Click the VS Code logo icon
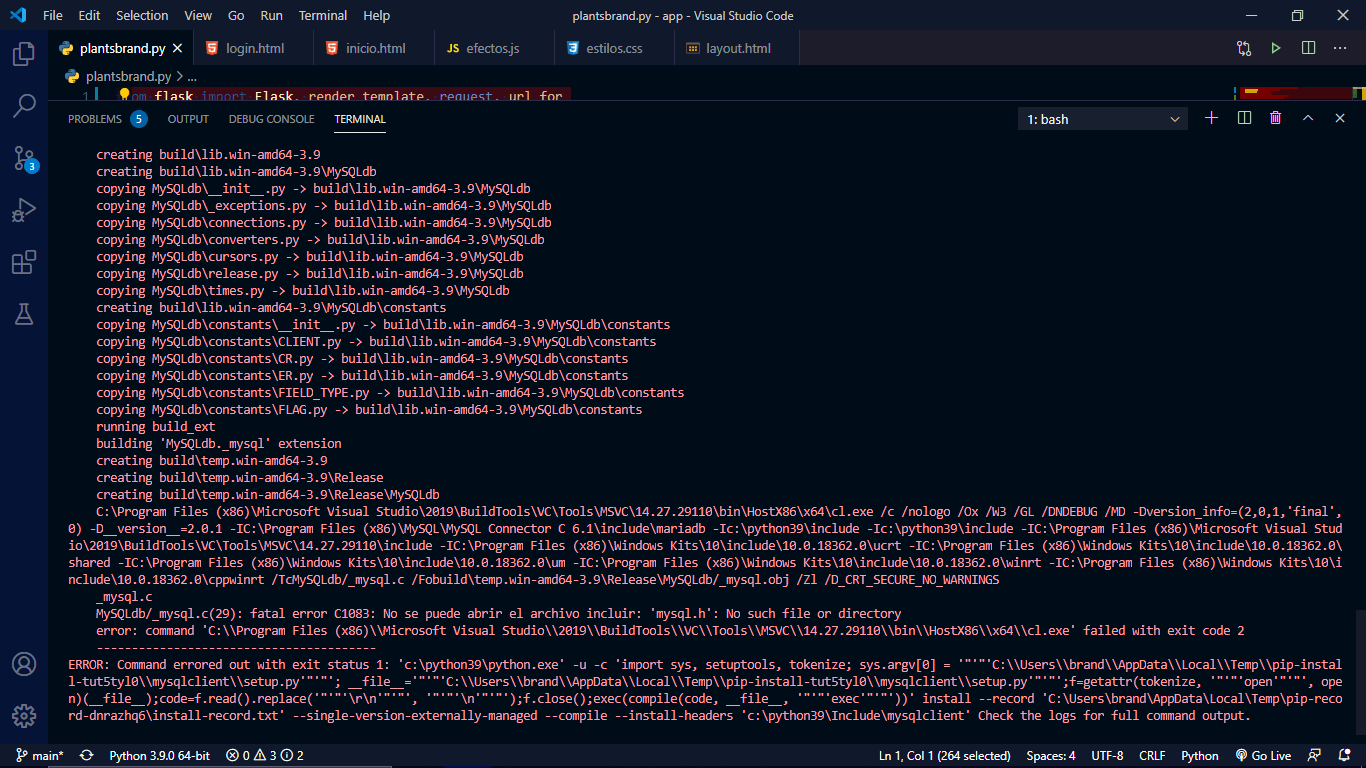Screen dimensions: 1366x768 (17, 15)
